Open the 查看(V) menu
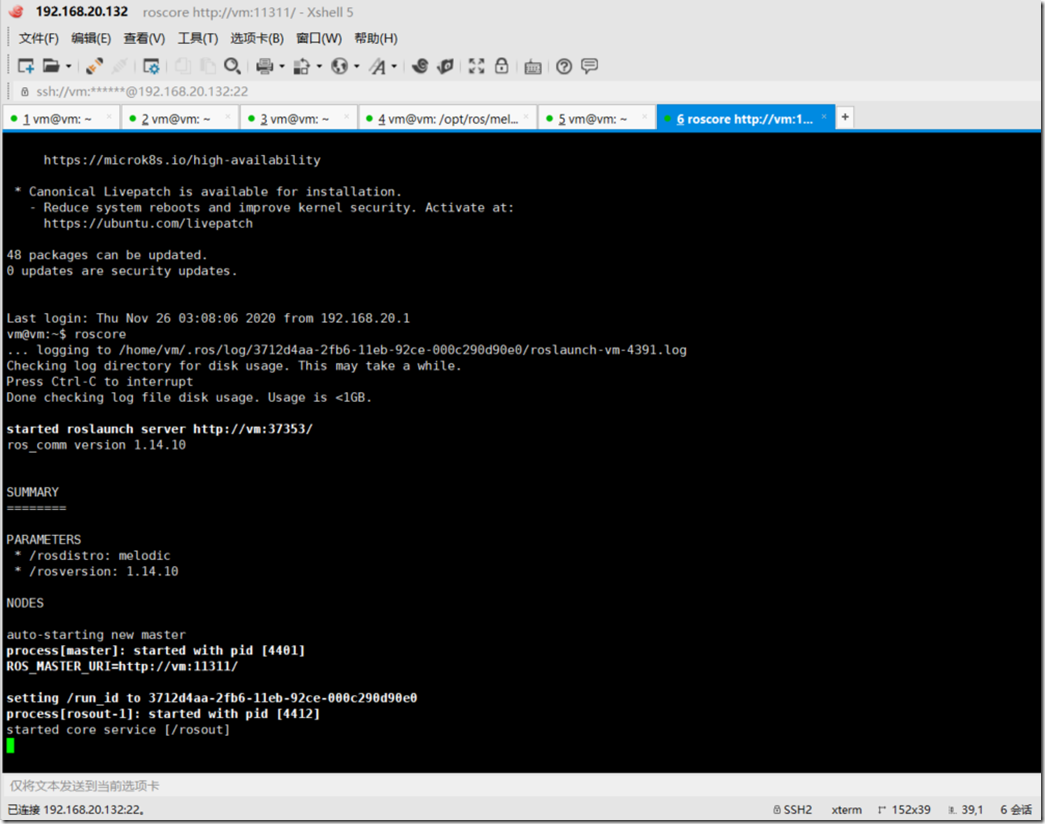The width and height of the screenshot is (1045, 824). tap(144, 38)
